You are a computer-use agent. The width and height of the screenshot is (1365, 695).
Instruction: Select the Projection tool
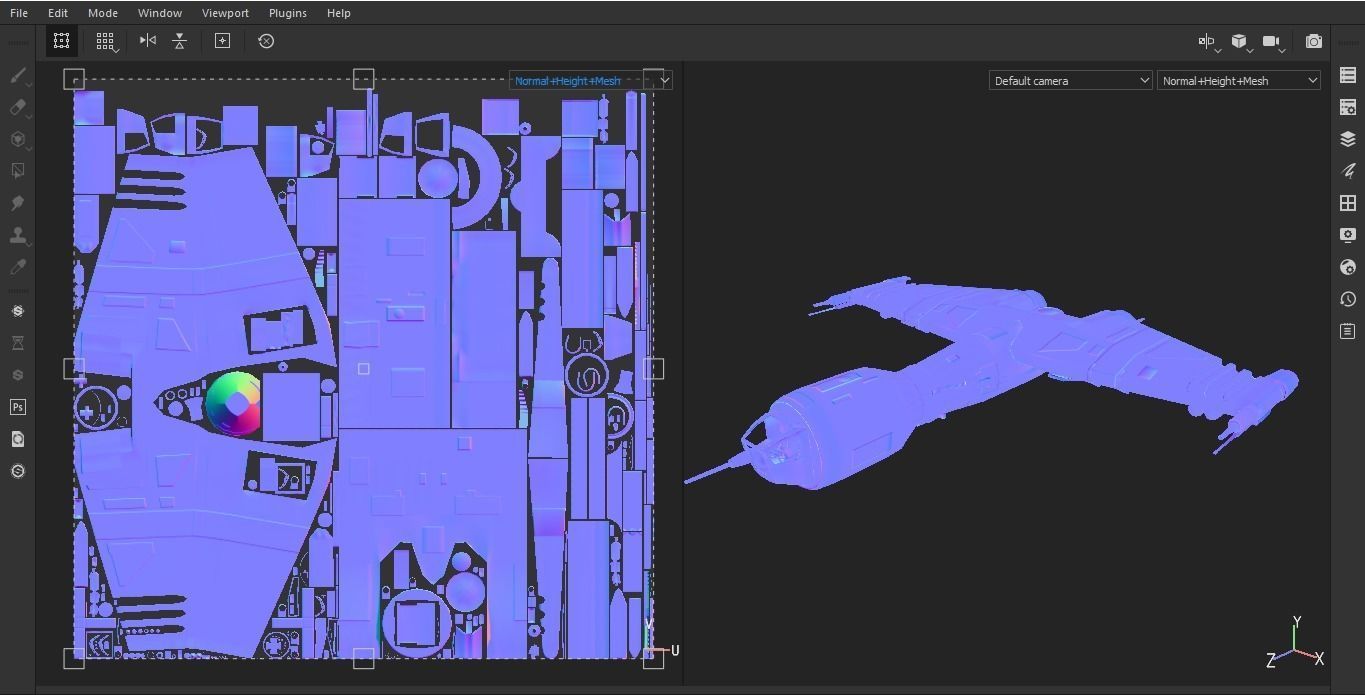click(17, 139)
